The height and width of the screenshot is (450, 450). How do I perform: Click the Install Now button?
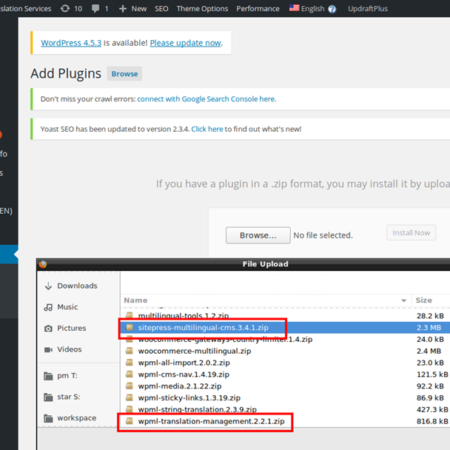411,233
